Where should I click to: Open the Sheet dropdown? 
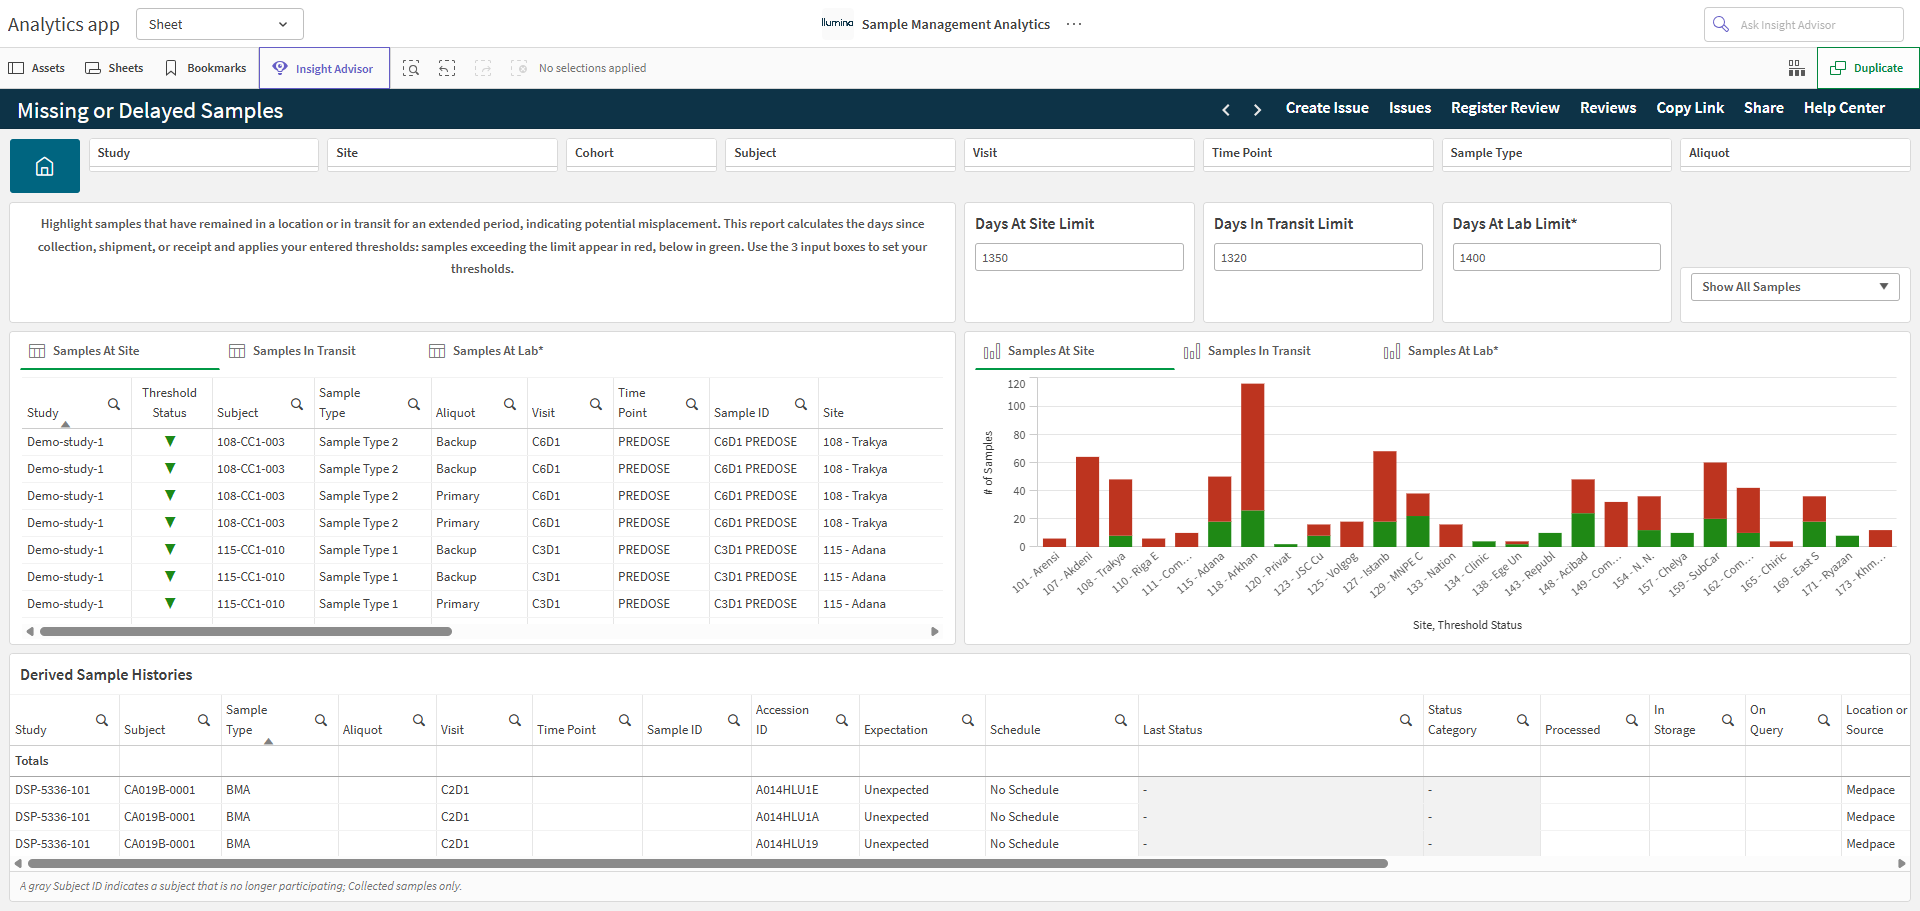(219, 24)
